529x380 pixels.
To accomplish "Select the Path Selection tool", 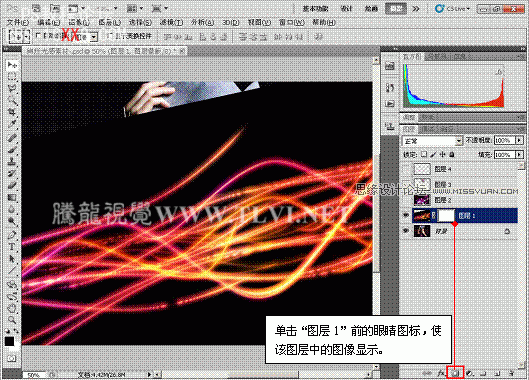I will click(x=12, y=259).
